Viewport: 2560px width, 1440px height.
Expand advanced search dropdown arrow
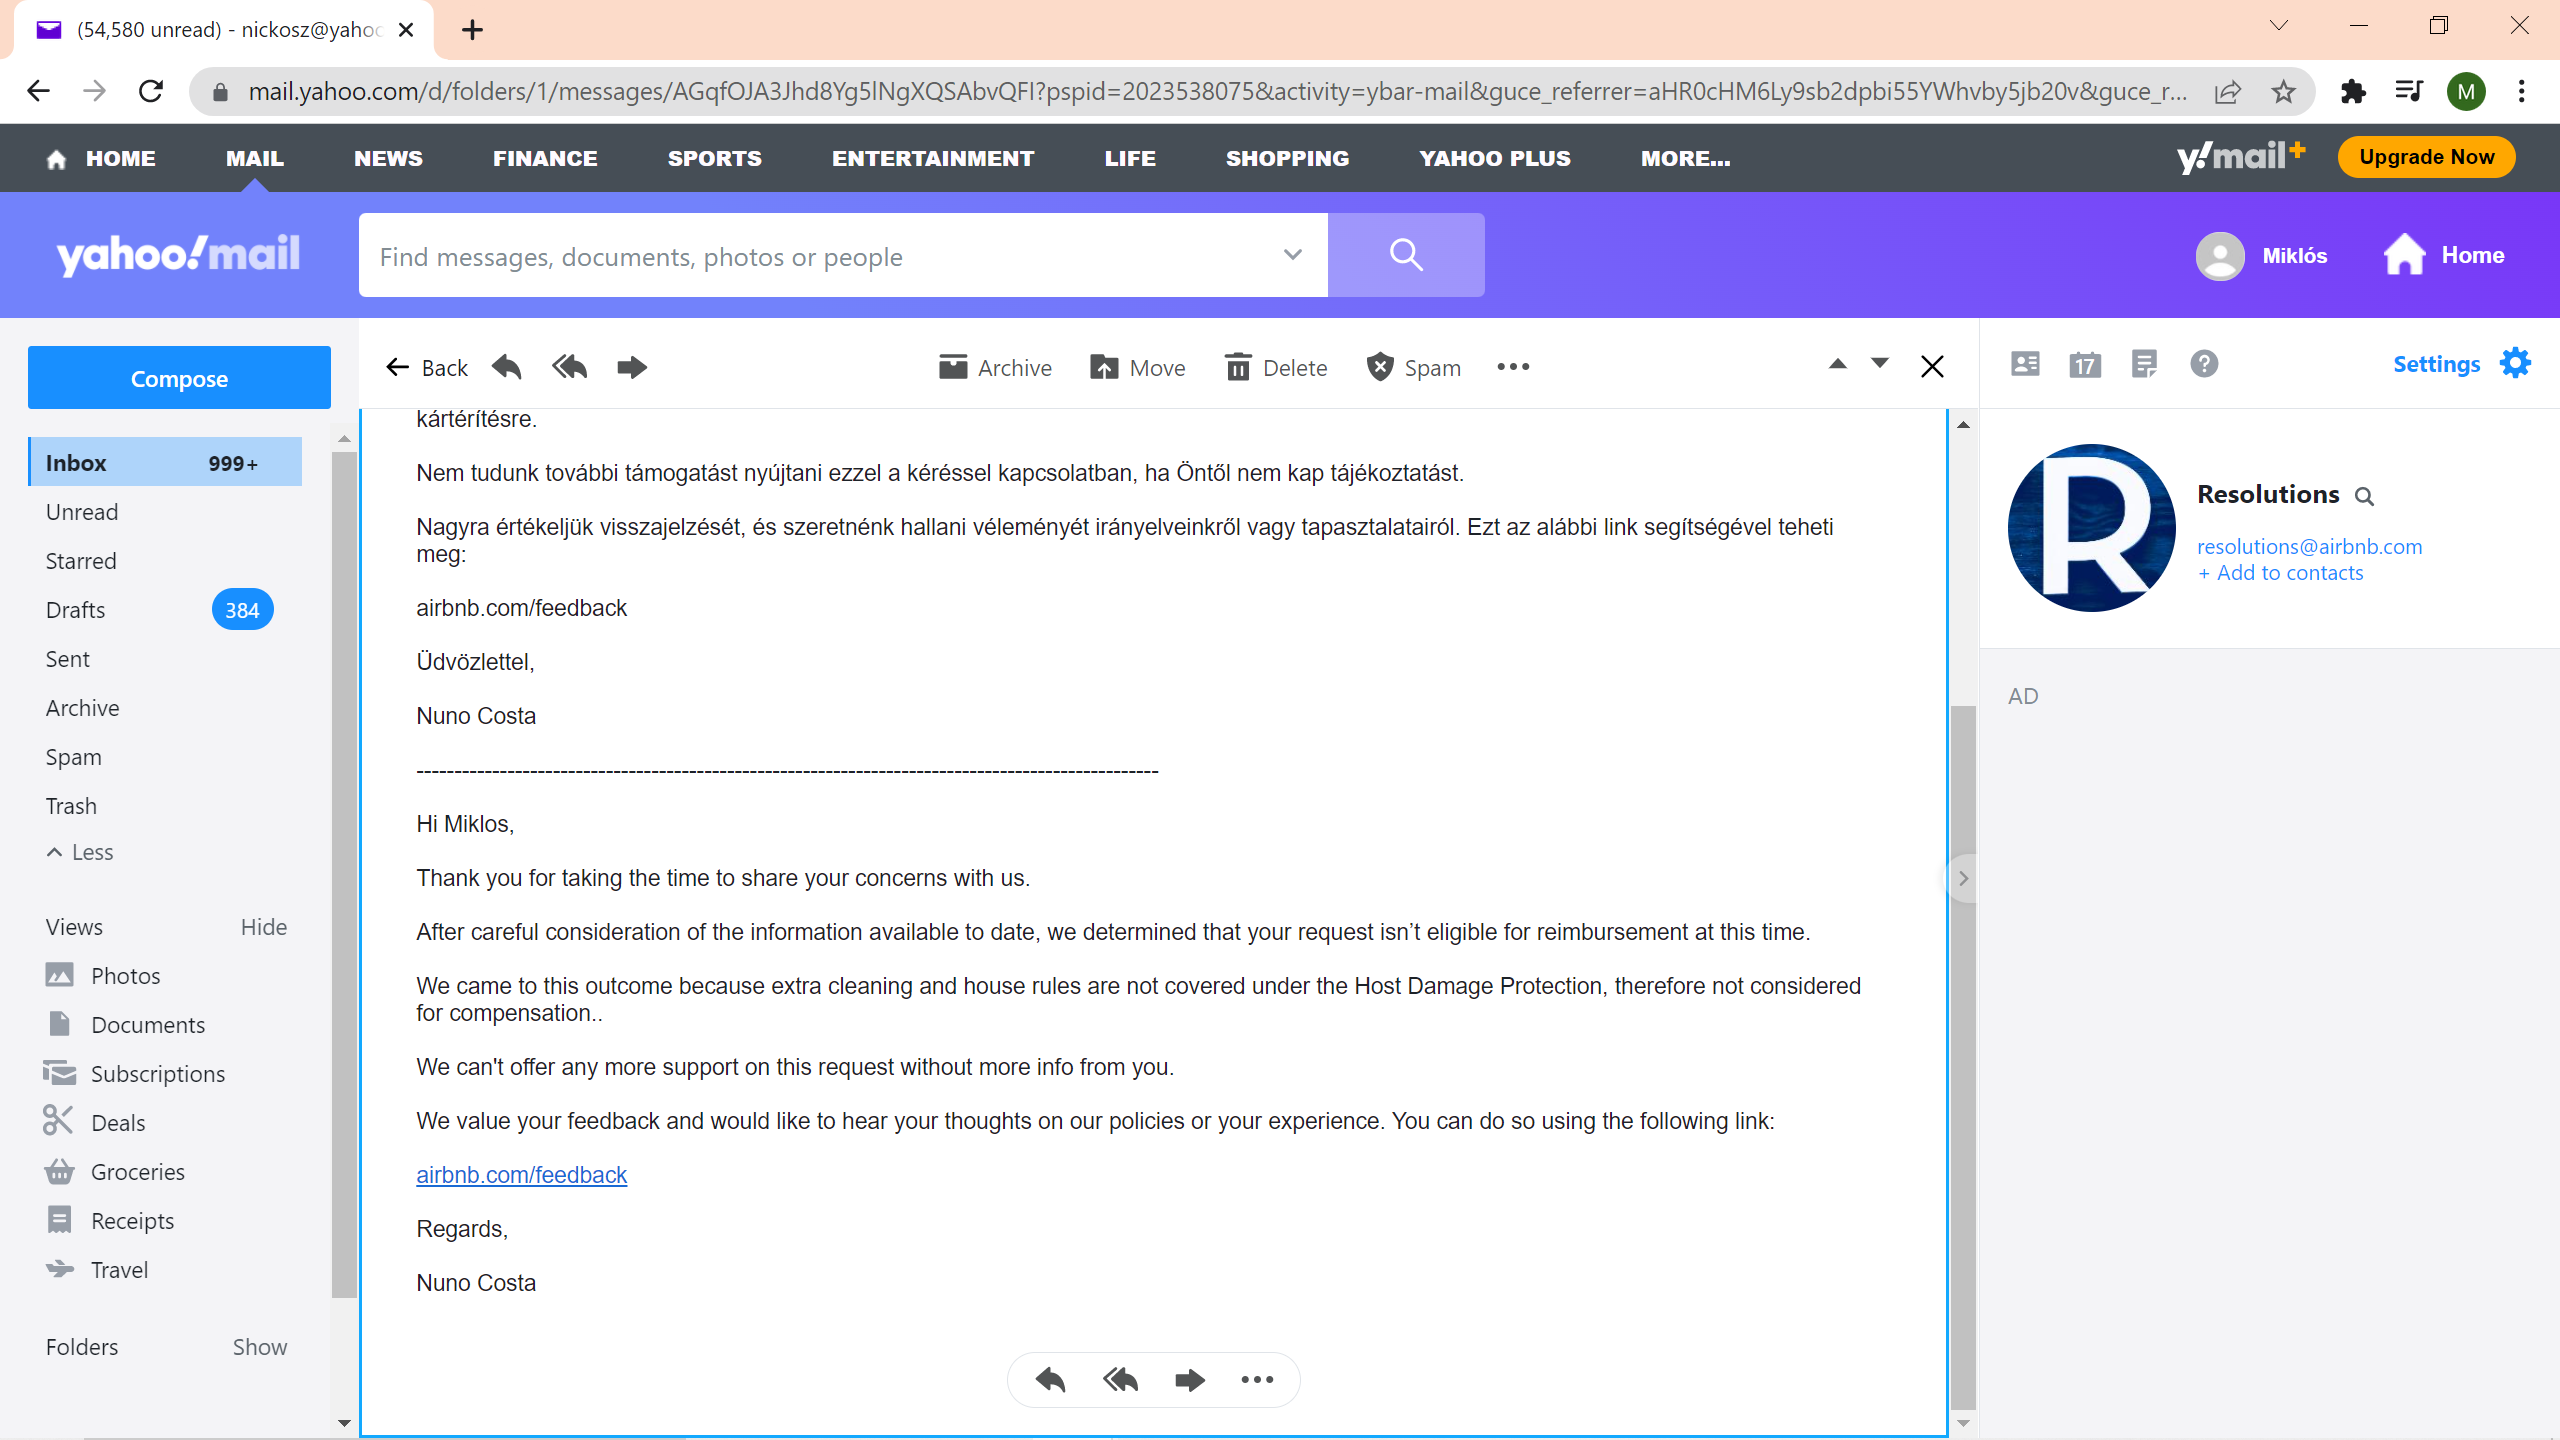click(x=1292, y=255)
